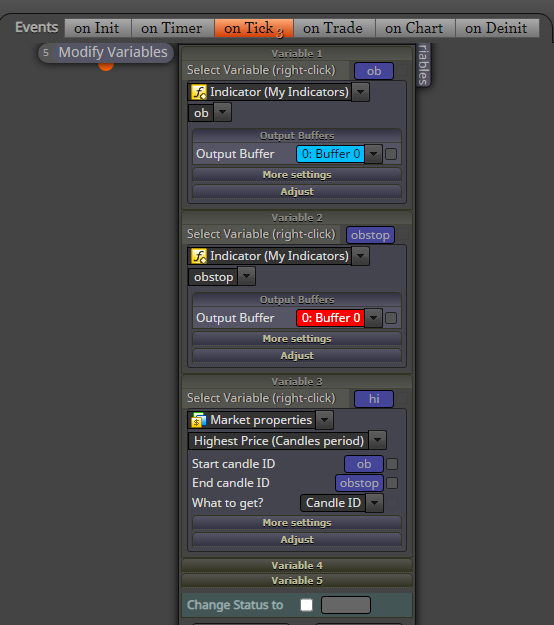Toggle checkbox beside End candle ID

pyautogui.click(x=392, y=483)
